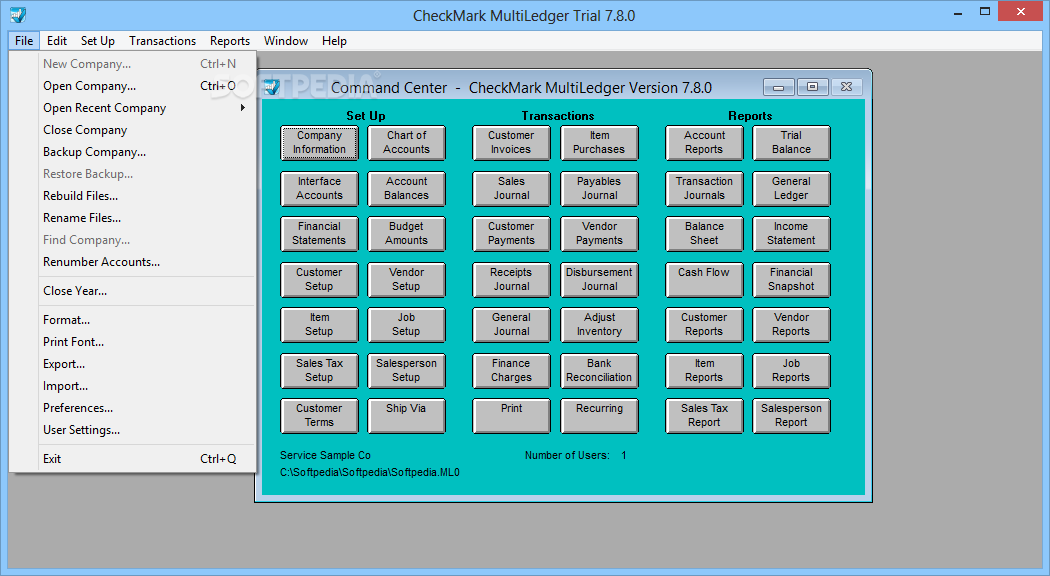Click the Customer Payments button
This screenshot has width=1050, height=576.
pos(512,234)
